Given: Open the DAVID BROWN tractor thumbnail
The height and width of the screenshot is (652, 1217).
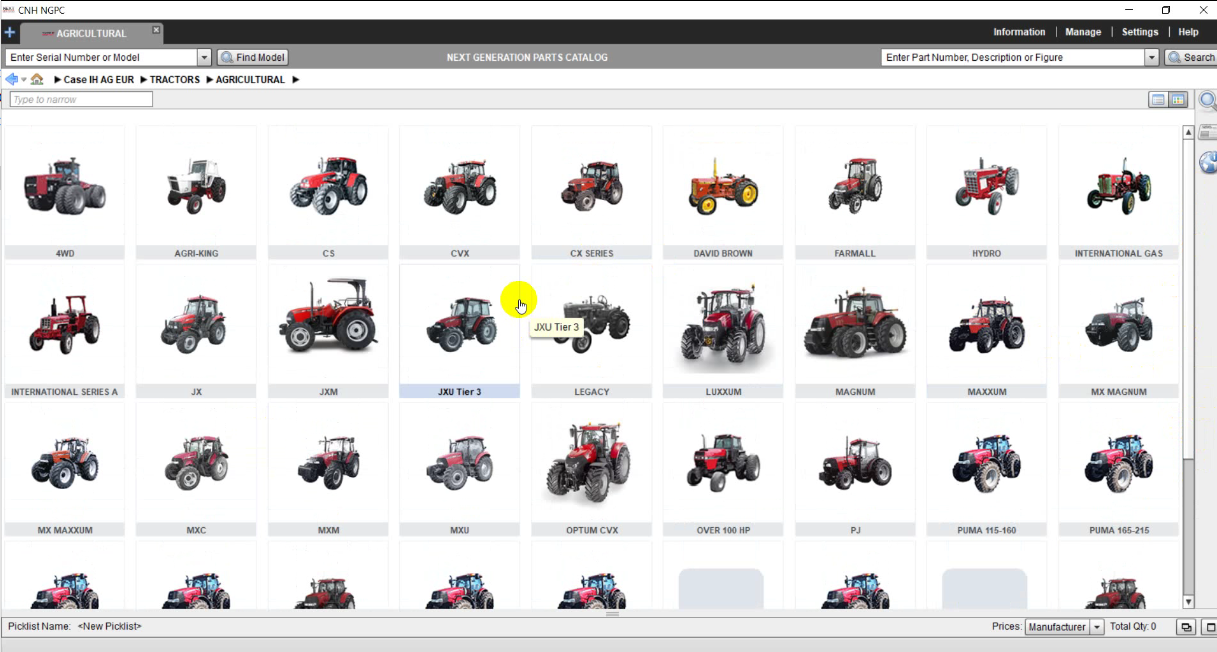Looking at the screenshot, I should pyautogui.click(x=723, y=192).
